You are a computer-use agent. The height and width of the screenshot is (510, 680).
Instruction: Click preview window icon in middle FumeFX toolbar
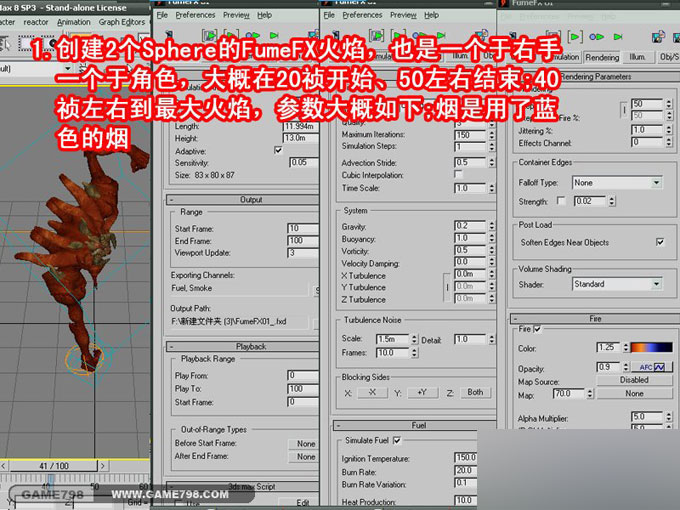[481, 36]
